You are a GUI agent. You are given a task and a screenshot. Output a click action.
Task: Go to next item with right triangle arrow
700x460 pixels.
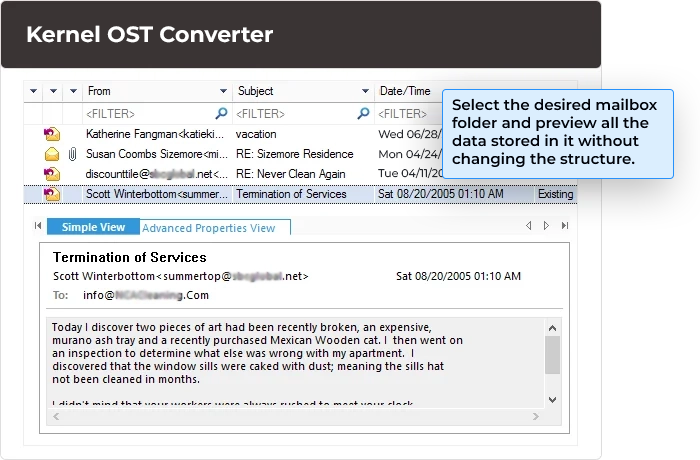coord(546,226)
